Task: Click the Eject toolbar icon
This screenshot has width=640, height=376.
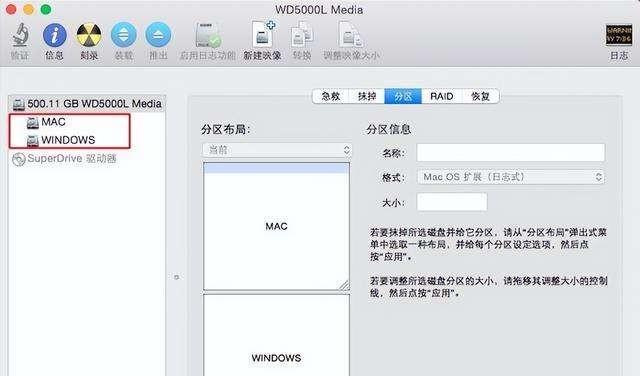Action: (x=158, y=35)
